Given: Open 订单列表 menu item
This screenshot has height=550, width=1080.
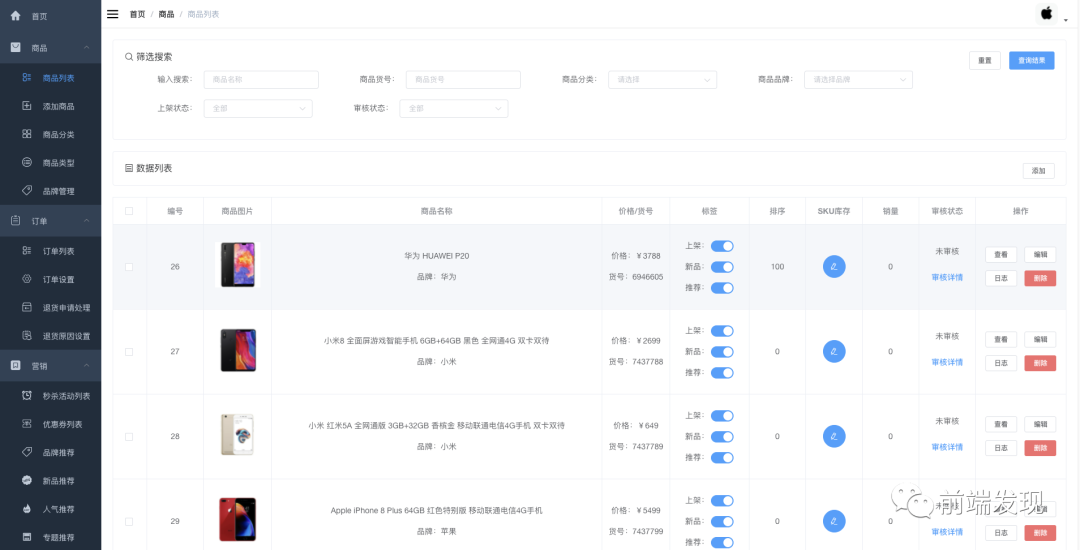Looking at the screenshot, I should 50,251.
